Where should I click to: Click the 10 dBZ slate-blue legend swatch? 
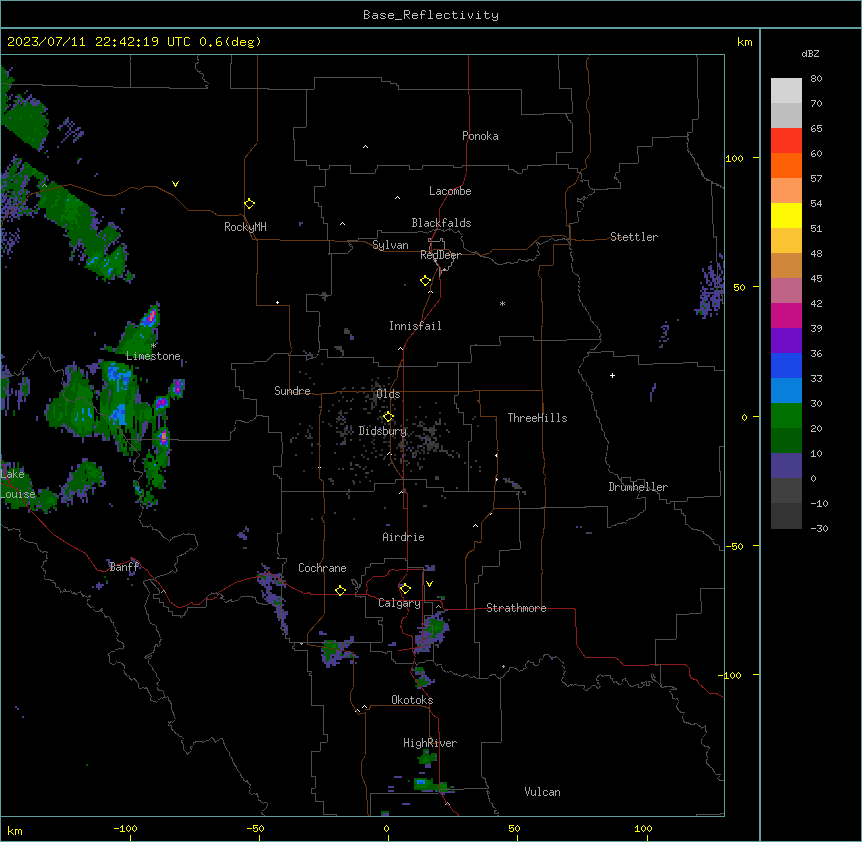[786, 466]
